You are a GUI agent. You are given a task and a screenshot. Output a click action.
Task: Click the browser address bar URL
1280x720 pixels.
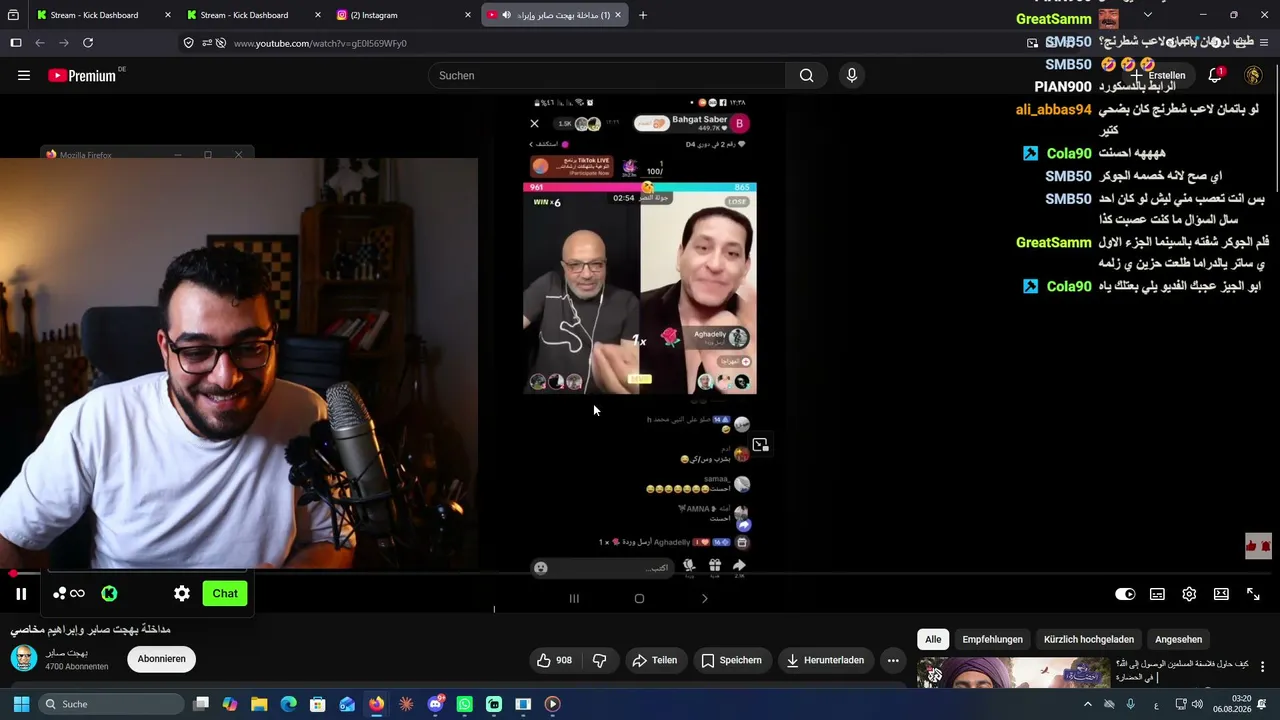pos(320,43)
